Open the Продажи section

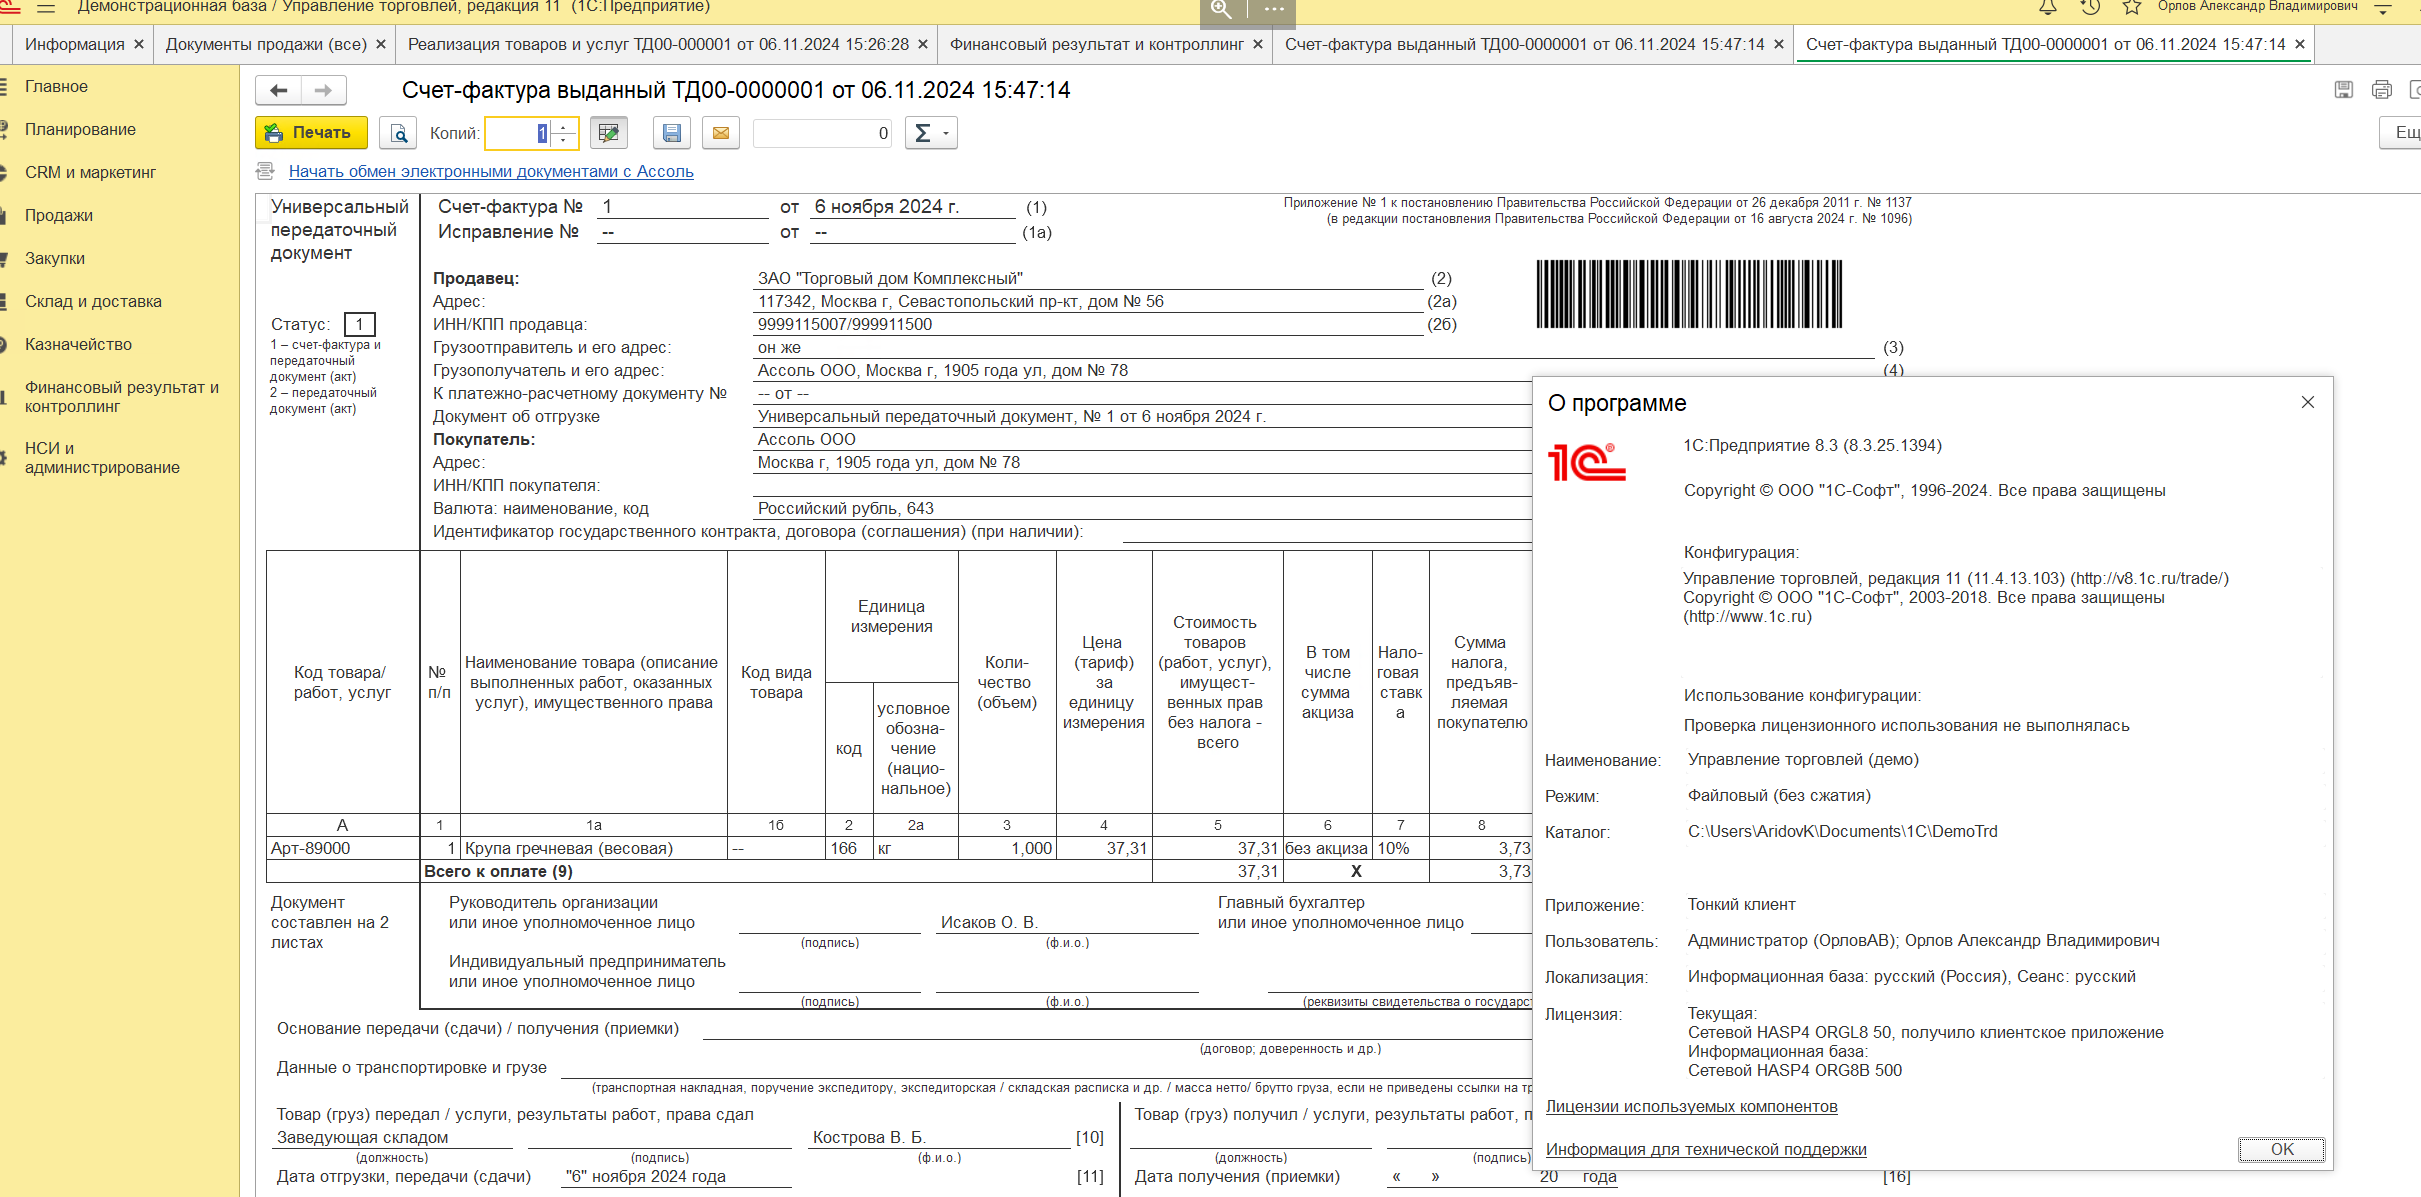(x=59, y=216)
